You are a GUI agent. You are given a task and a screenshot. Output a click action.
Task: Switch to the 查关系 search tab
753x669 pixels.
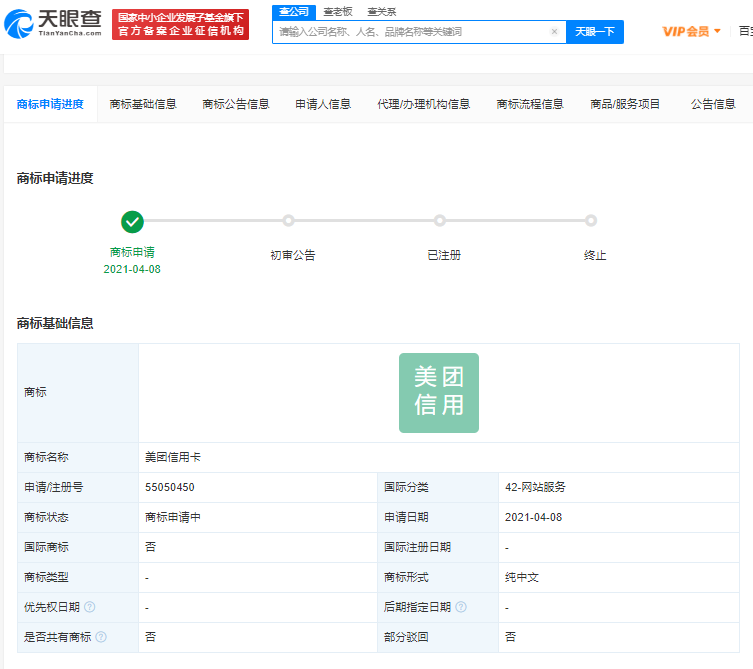click(381, 11)
